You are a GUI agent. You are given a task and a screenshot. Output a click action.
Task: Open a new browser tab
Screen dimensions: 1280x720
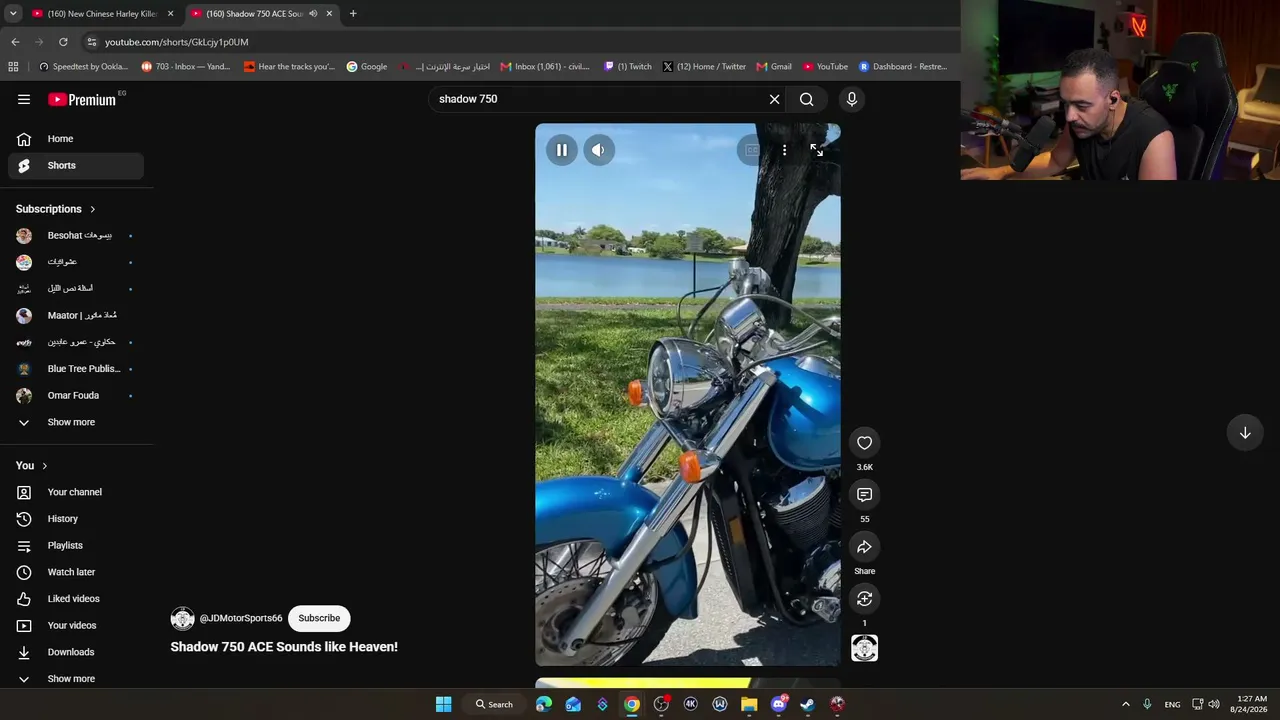(353, 14)
